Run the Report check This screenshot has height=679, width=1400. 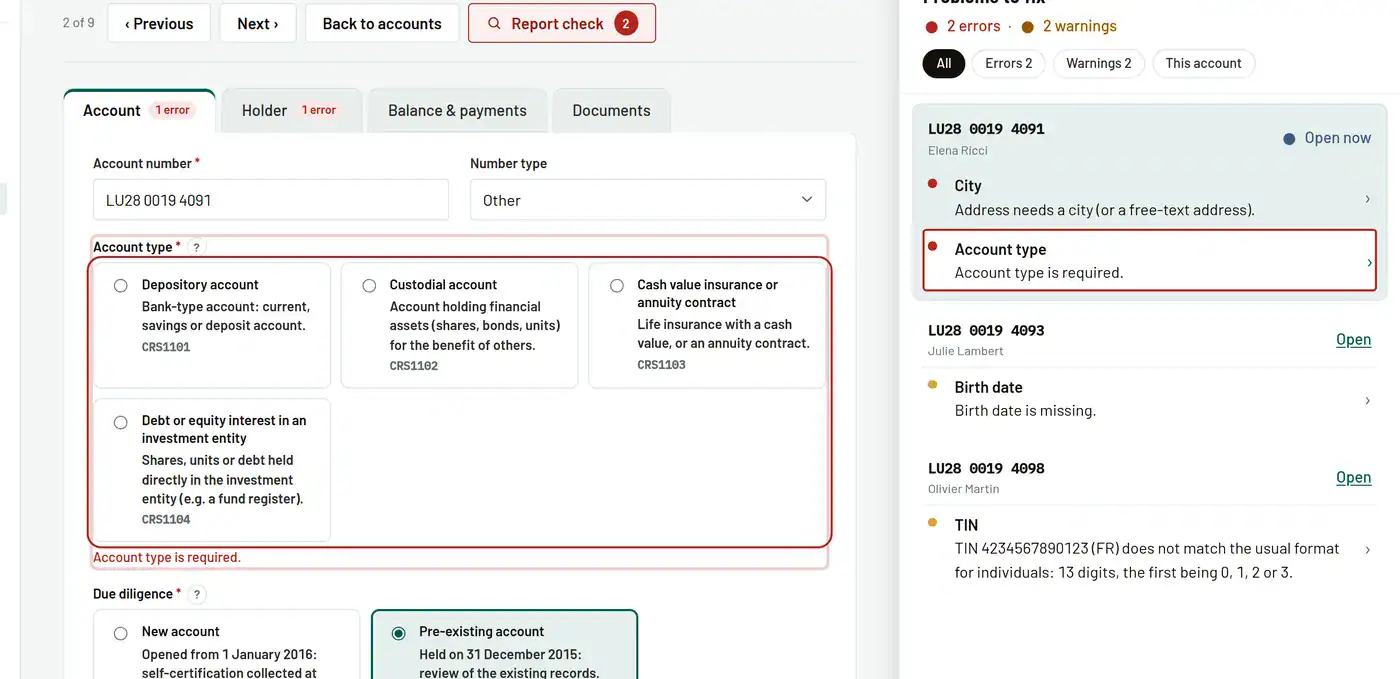562,23
